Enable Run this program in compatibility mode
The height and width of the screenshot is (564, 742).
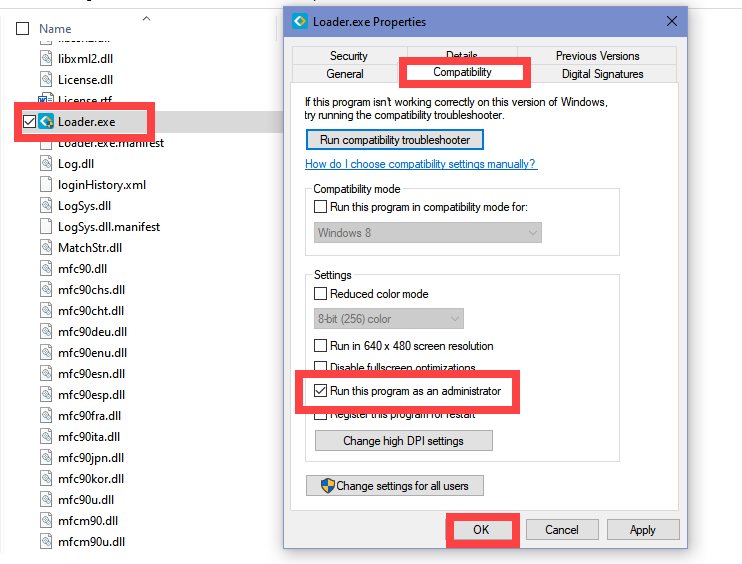(320, 207)
